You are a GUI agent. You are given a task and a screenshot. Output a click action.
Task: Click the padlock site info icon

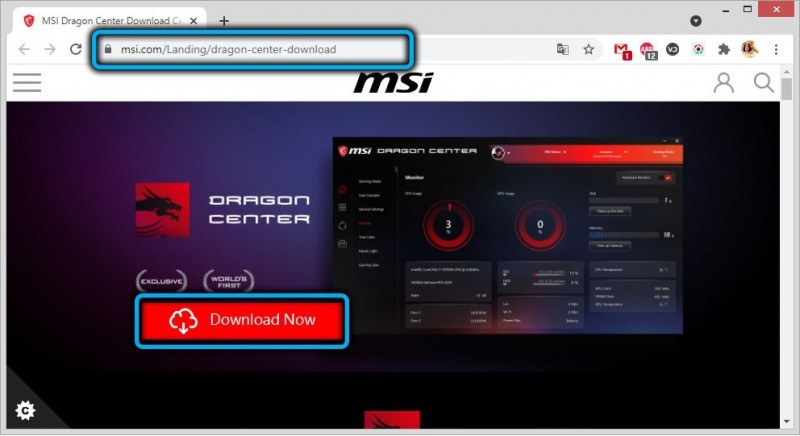108,49
